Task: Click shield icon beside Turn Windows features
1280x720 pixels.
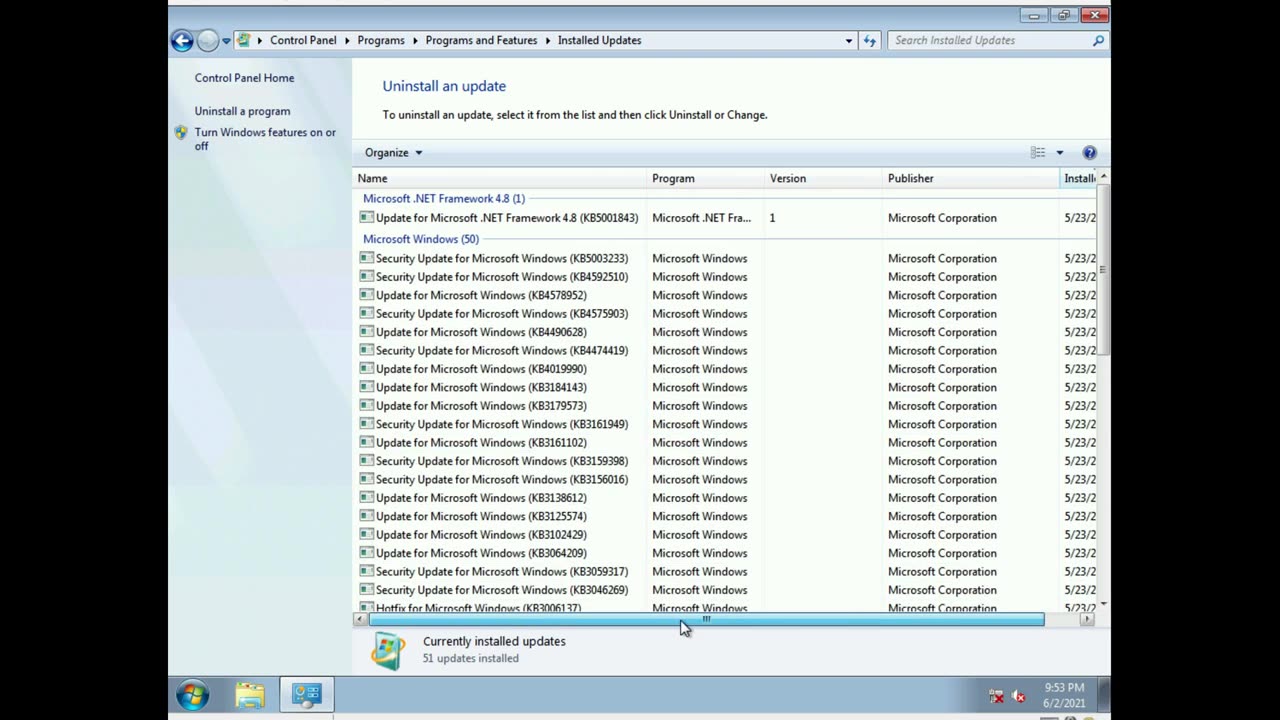Action: (x=181, y=132)
